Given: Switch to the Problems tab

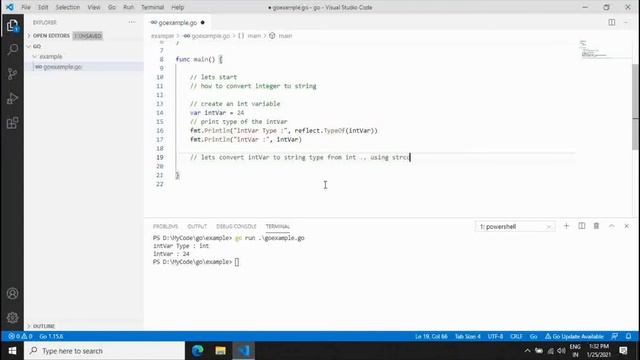Looking at the screenshot, I should tap(165, 226).
